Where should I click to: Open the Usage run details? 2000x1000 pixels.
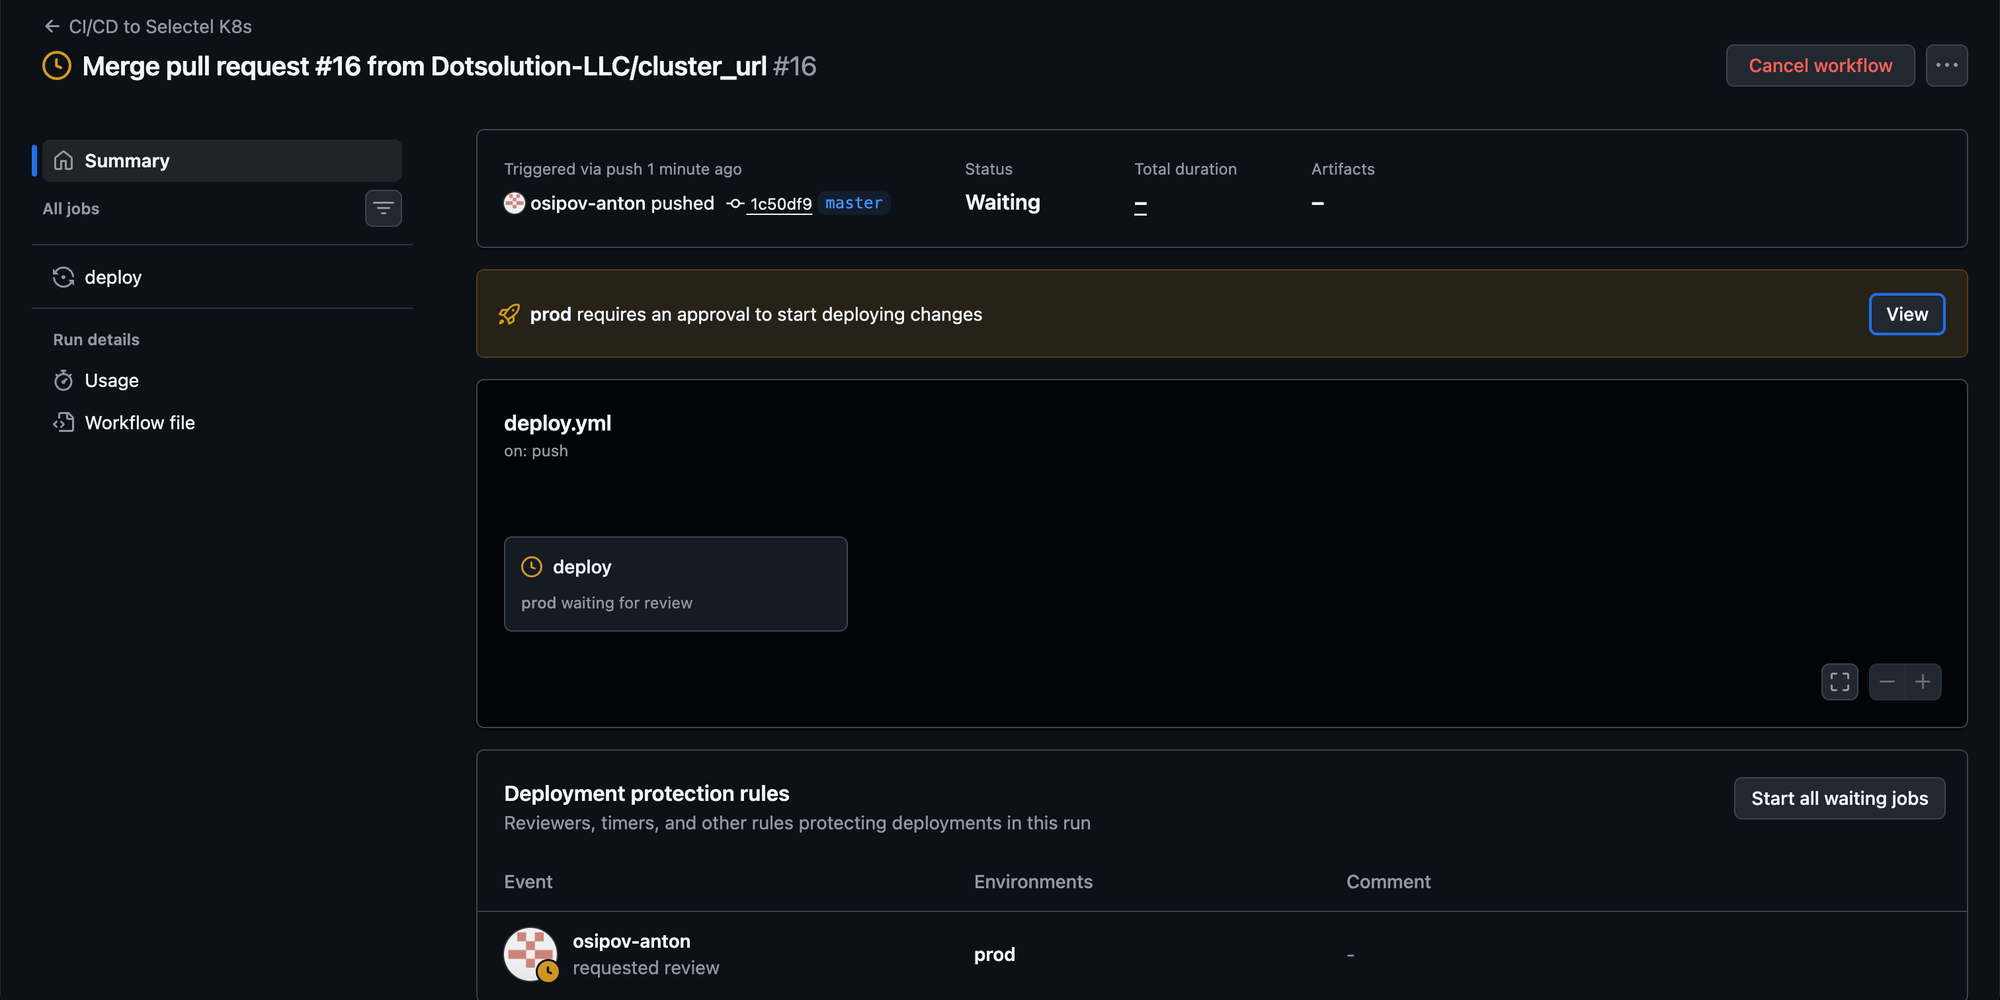(x=111, y=381)
